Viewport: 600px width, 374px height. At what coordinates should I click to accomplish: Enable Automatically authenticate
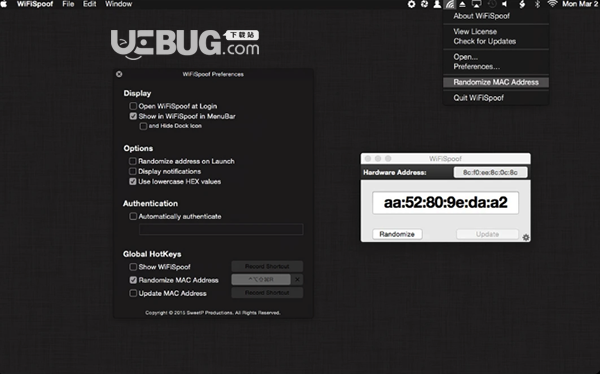133,216
